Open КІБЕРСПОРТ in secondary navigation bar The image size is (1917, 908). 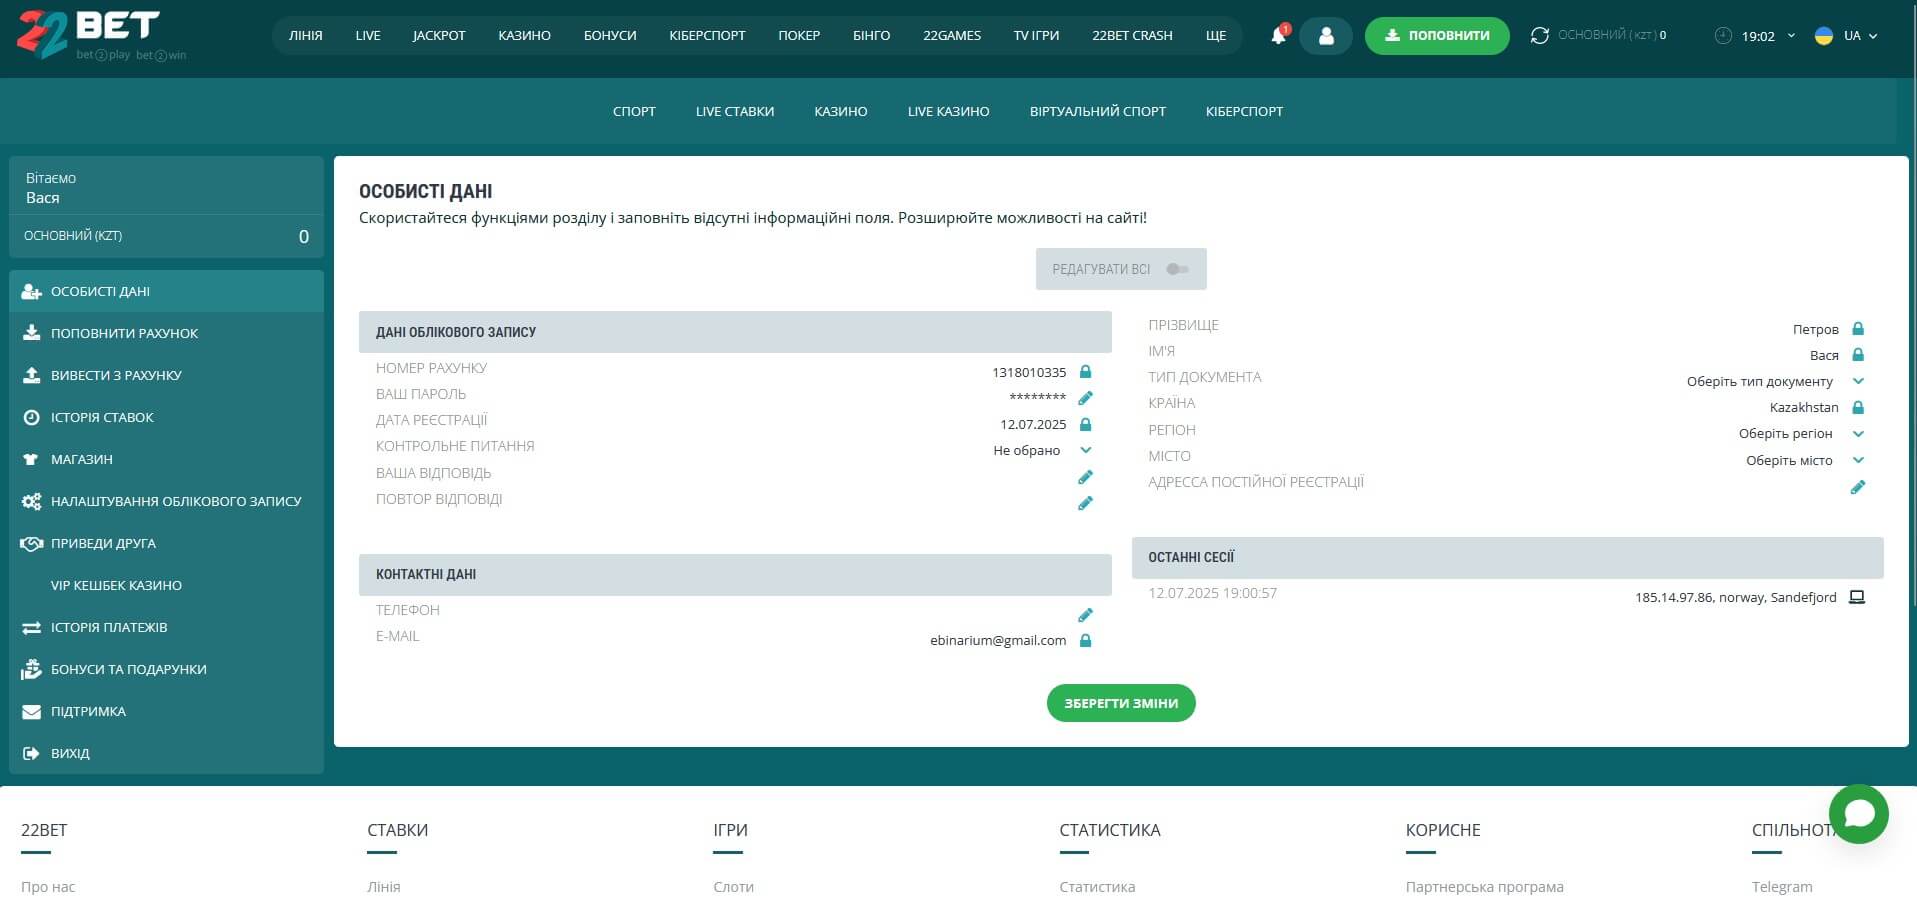1244,111
